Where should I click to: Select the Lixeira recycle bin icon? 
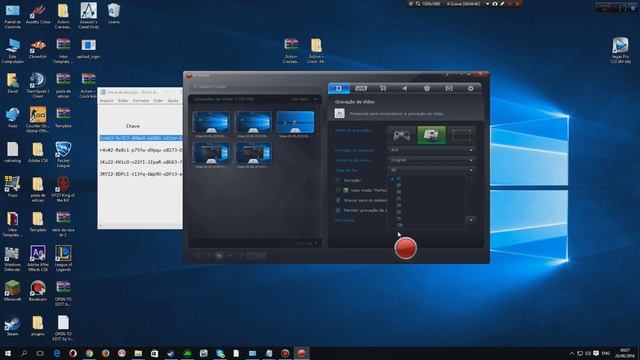[114, 13]
